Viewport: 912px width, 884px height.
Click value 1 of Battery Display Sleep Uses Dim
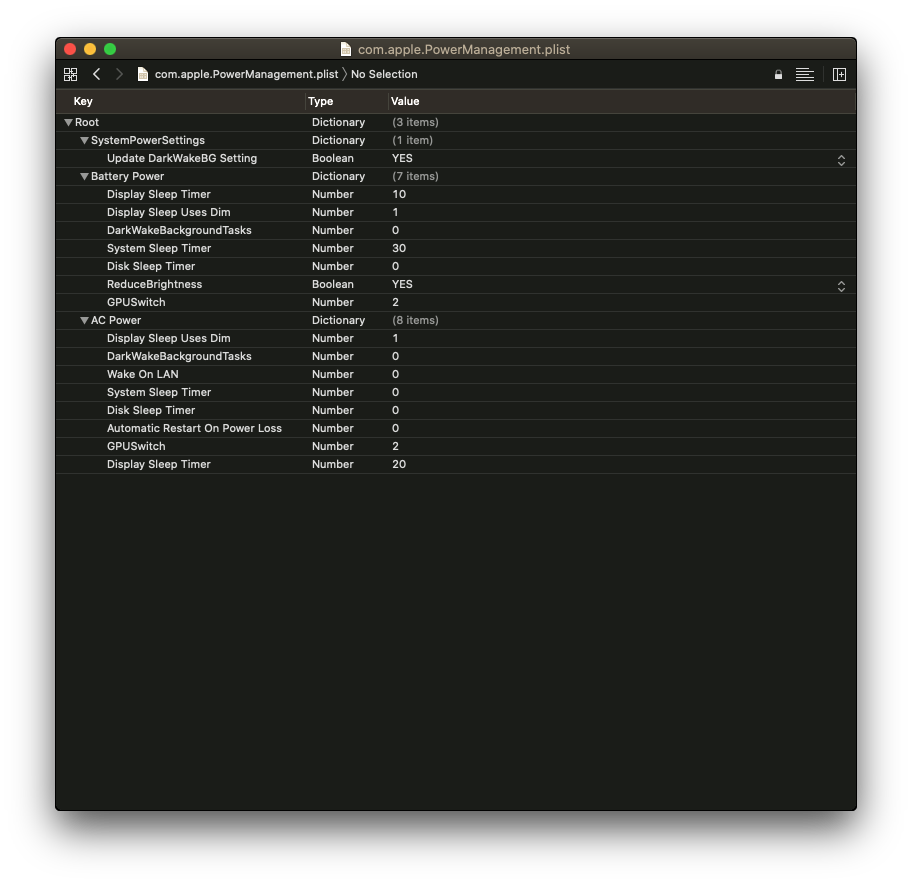pos(396,212)
